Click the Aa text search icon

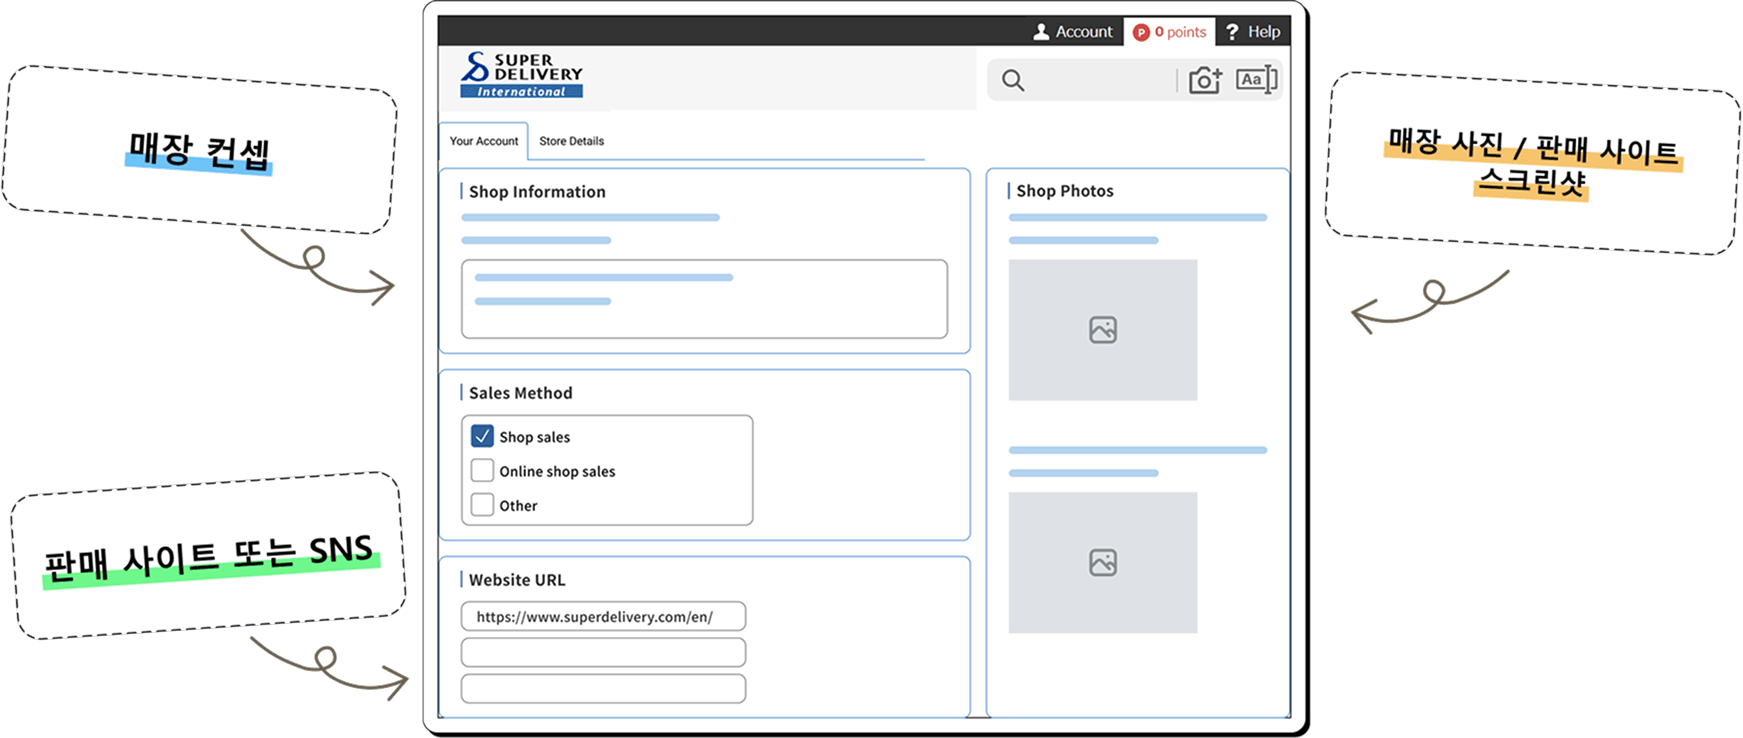click(1256, 80)
